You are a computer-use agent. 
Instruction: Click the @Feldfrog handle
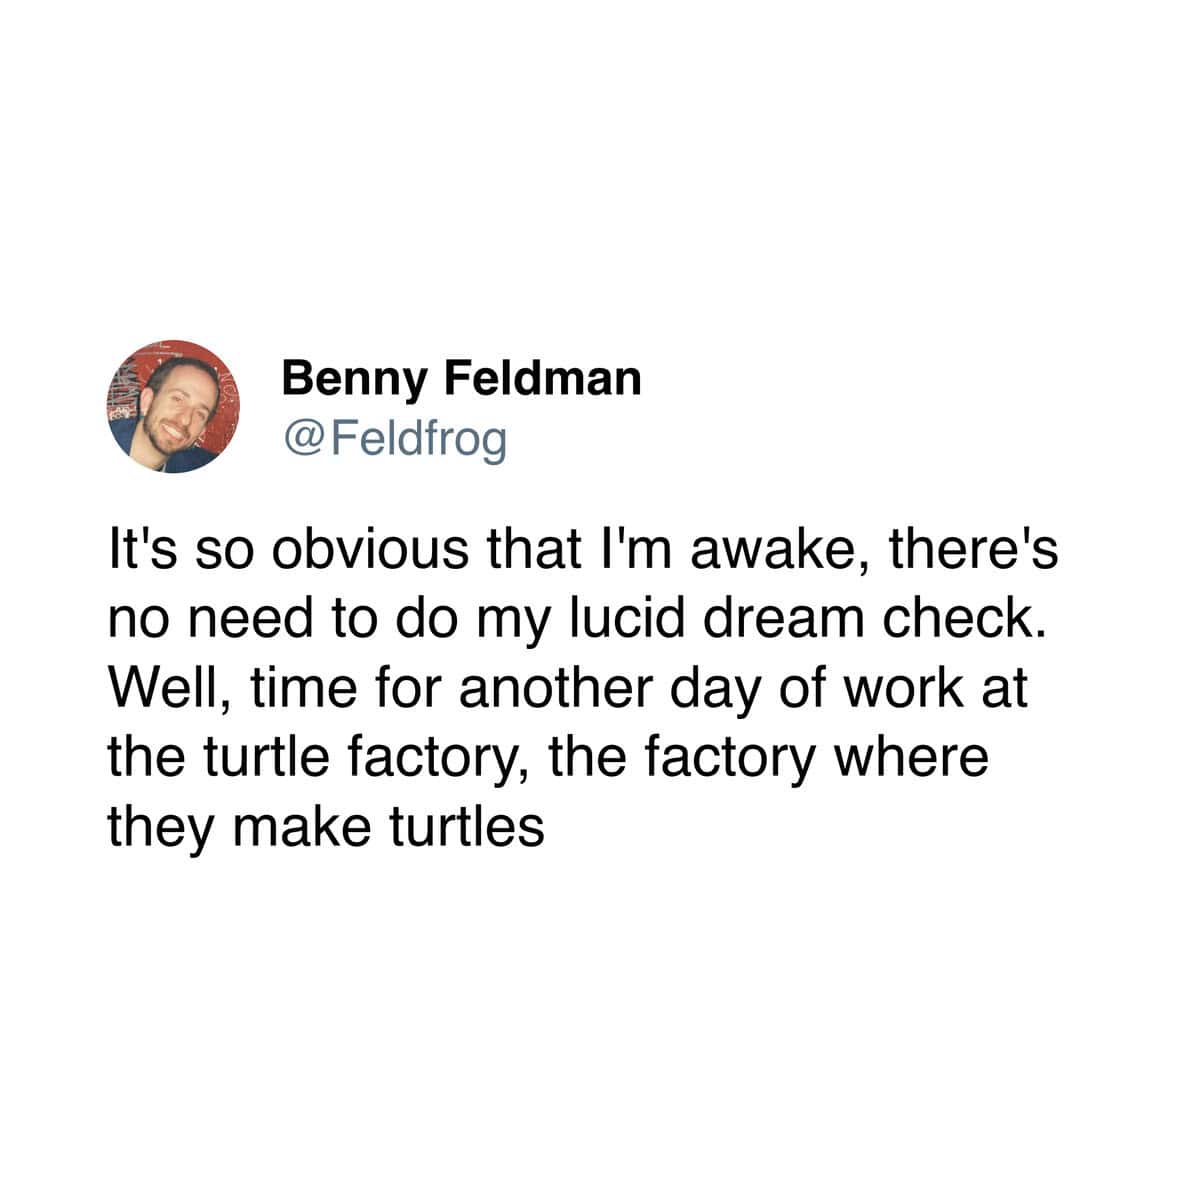click(396, 438)
